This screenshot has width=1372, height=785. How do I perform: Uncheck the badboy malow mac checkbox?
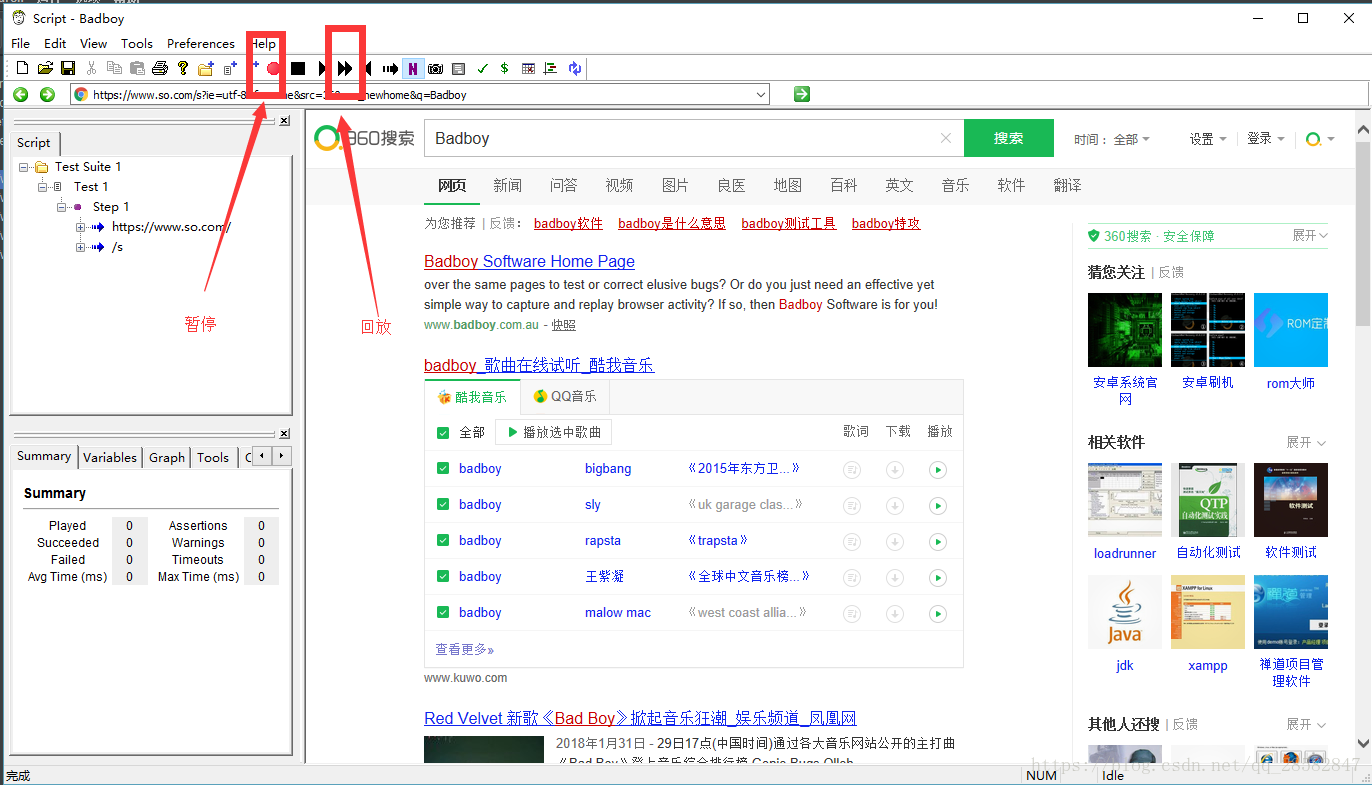click(x=443, y=612)
